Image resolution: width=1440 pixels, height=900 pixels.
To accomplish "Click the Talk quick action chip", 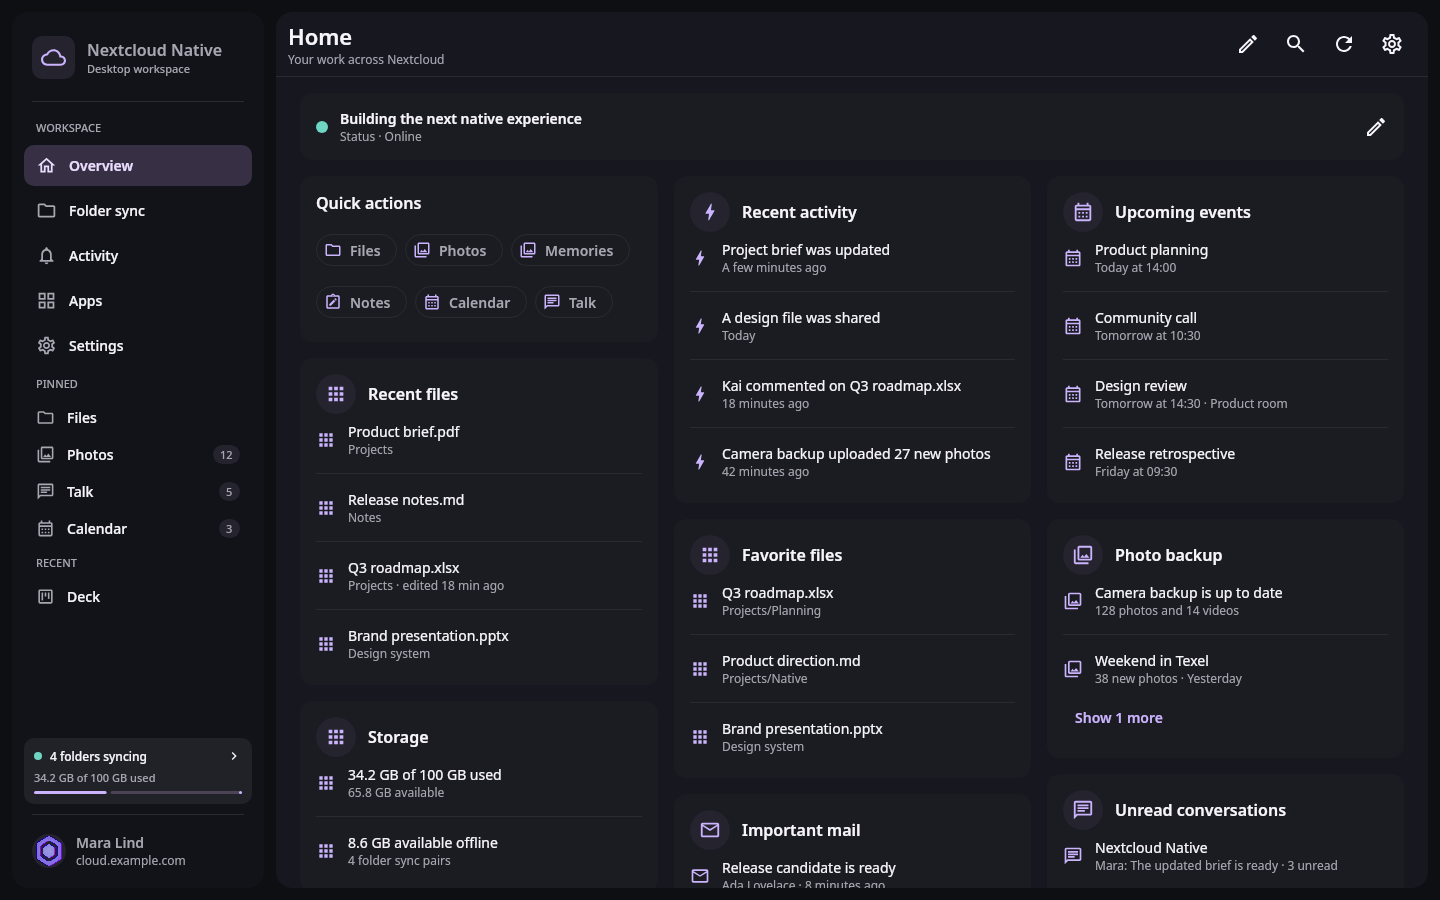I will click(573, 302).
